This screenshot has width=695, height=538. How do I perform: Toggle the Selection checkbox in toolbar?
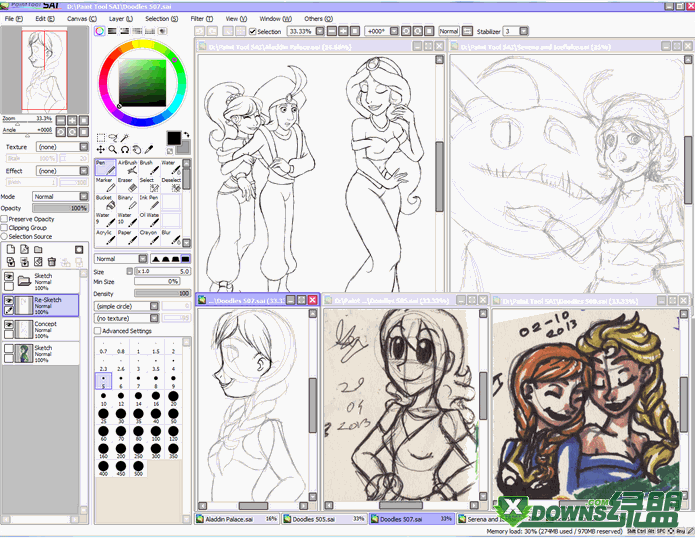pos(253,31)
